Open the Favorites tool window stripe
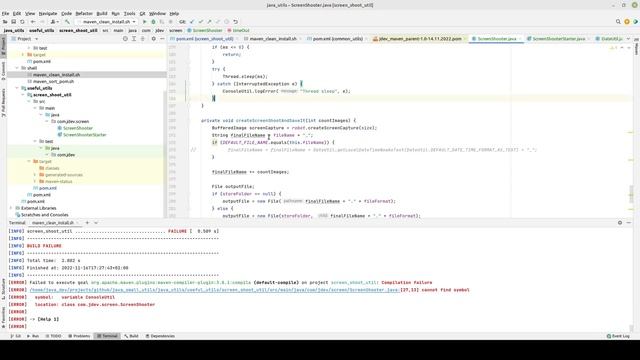This screenshot has height=360, width=640. (x=3, y=318)
